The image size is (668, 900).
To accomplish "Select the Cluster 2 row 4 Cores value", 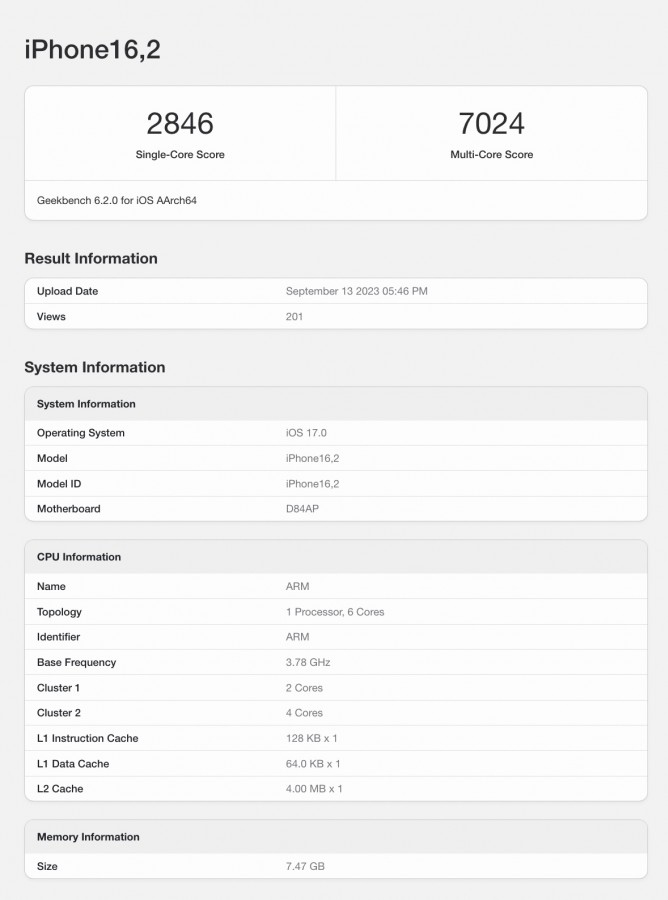I will click(x=304, y=713).
